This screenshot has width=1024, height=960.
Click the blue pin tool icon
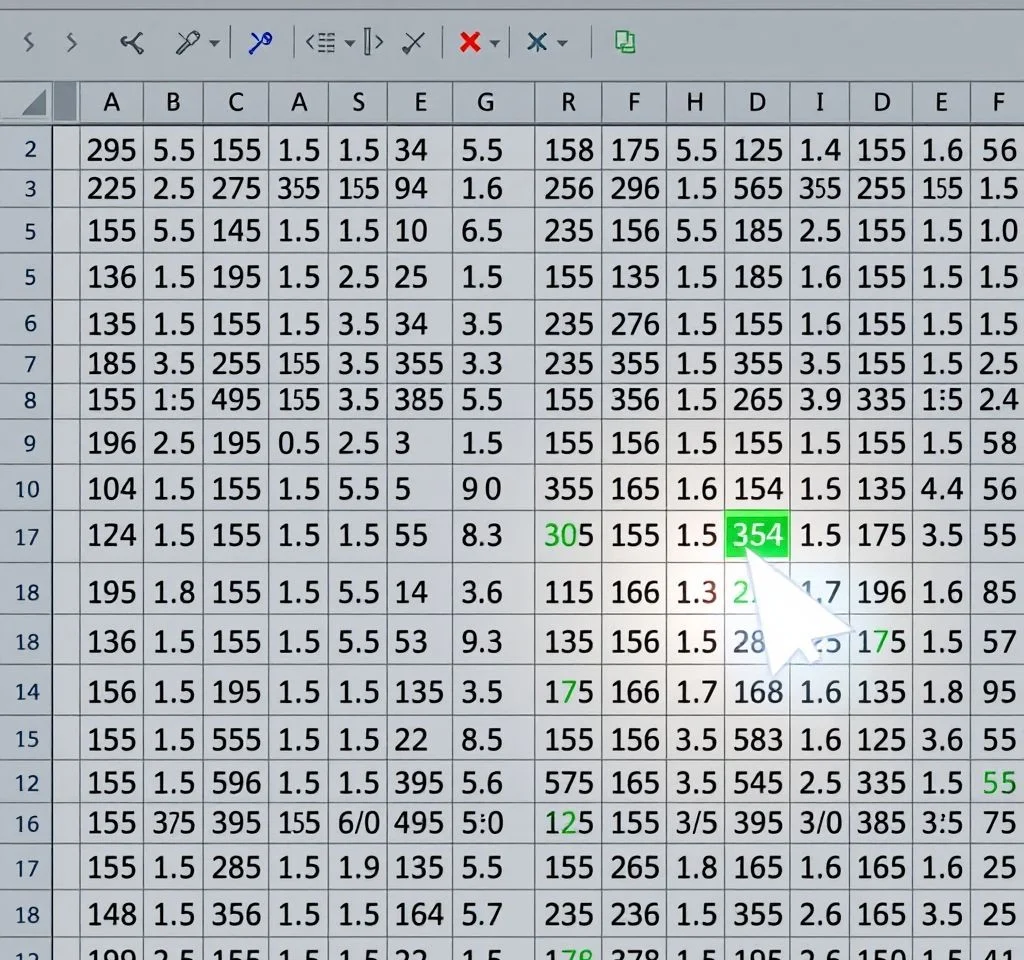(260, 42)
